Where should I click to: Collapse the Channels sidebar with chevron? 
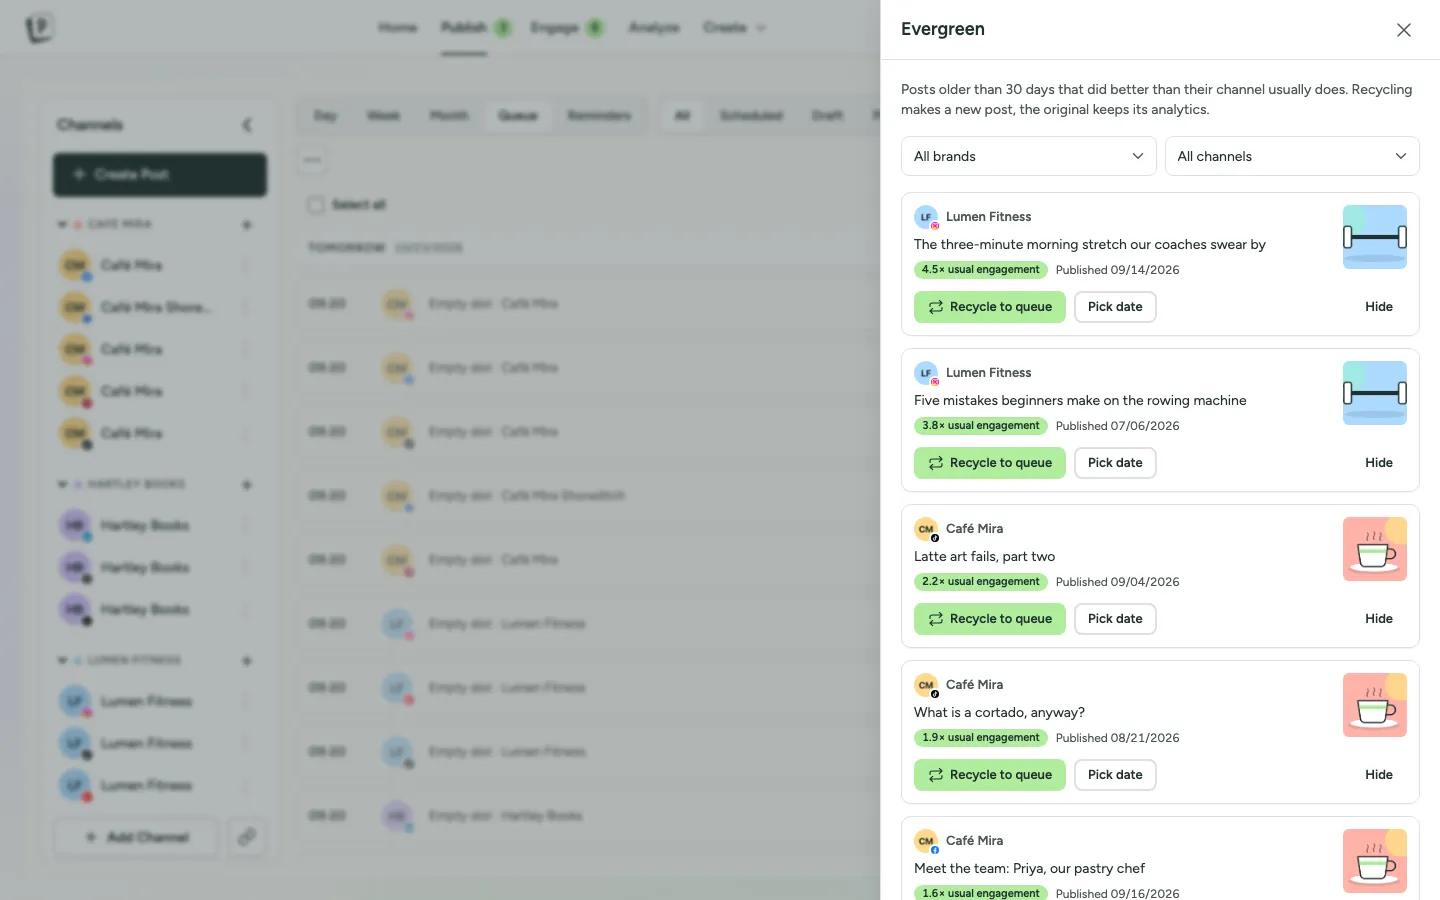tap(247, 124)
